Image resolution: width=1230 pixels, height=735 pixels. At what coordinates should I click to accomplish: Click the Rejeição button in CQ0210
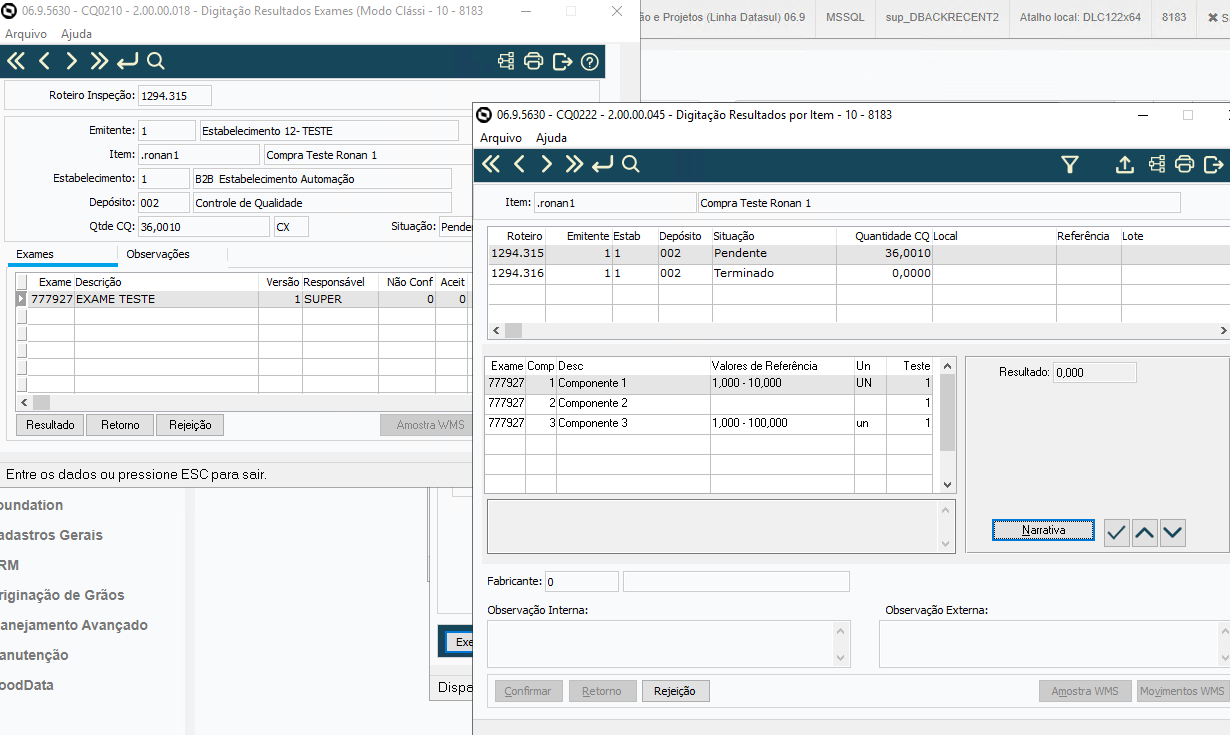[x=190, y=425]
